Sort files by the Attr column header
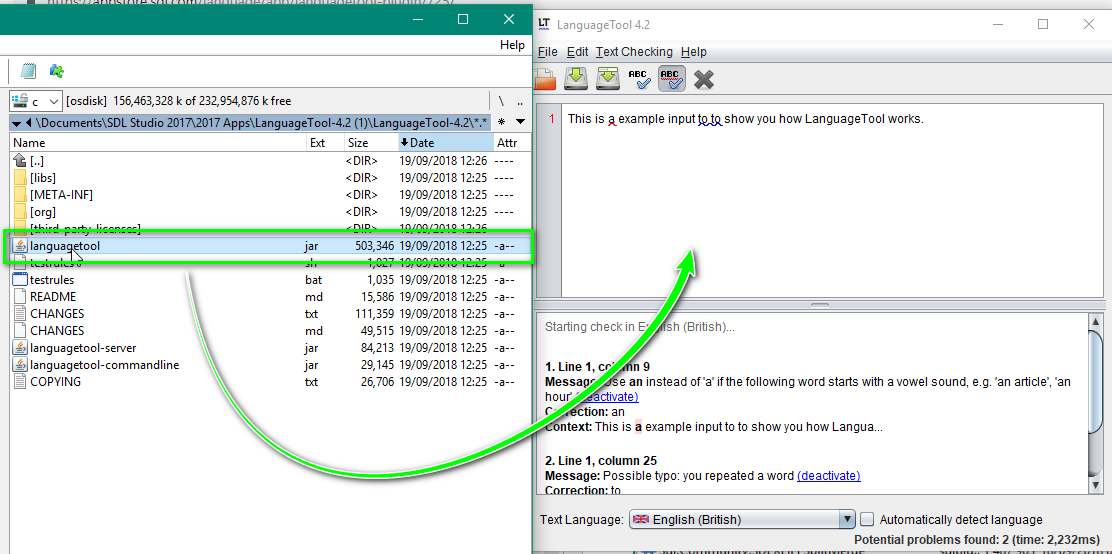Image resolution: width=1112 pixels, height=554 pixels. point(511,143)
